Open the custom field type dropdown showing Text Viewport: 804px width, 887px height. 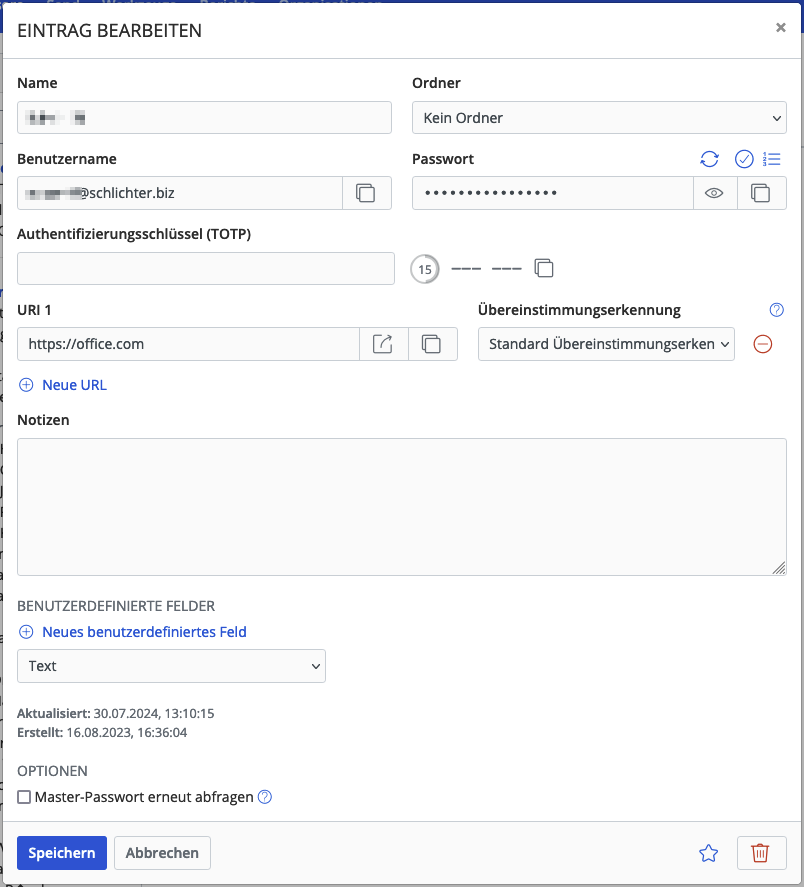(x=171, y=666)
